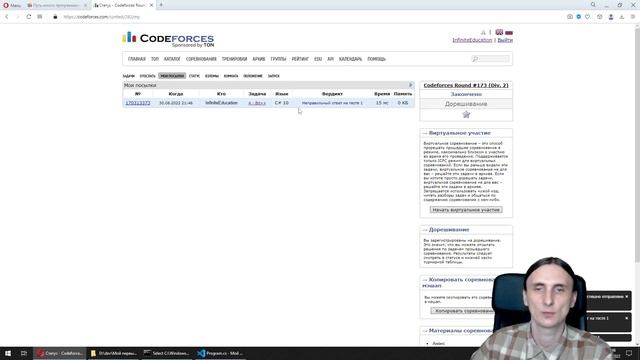Open the InfiniteEducation profile link
Viewport: 640px width, 360px height.
coord(472,40)
